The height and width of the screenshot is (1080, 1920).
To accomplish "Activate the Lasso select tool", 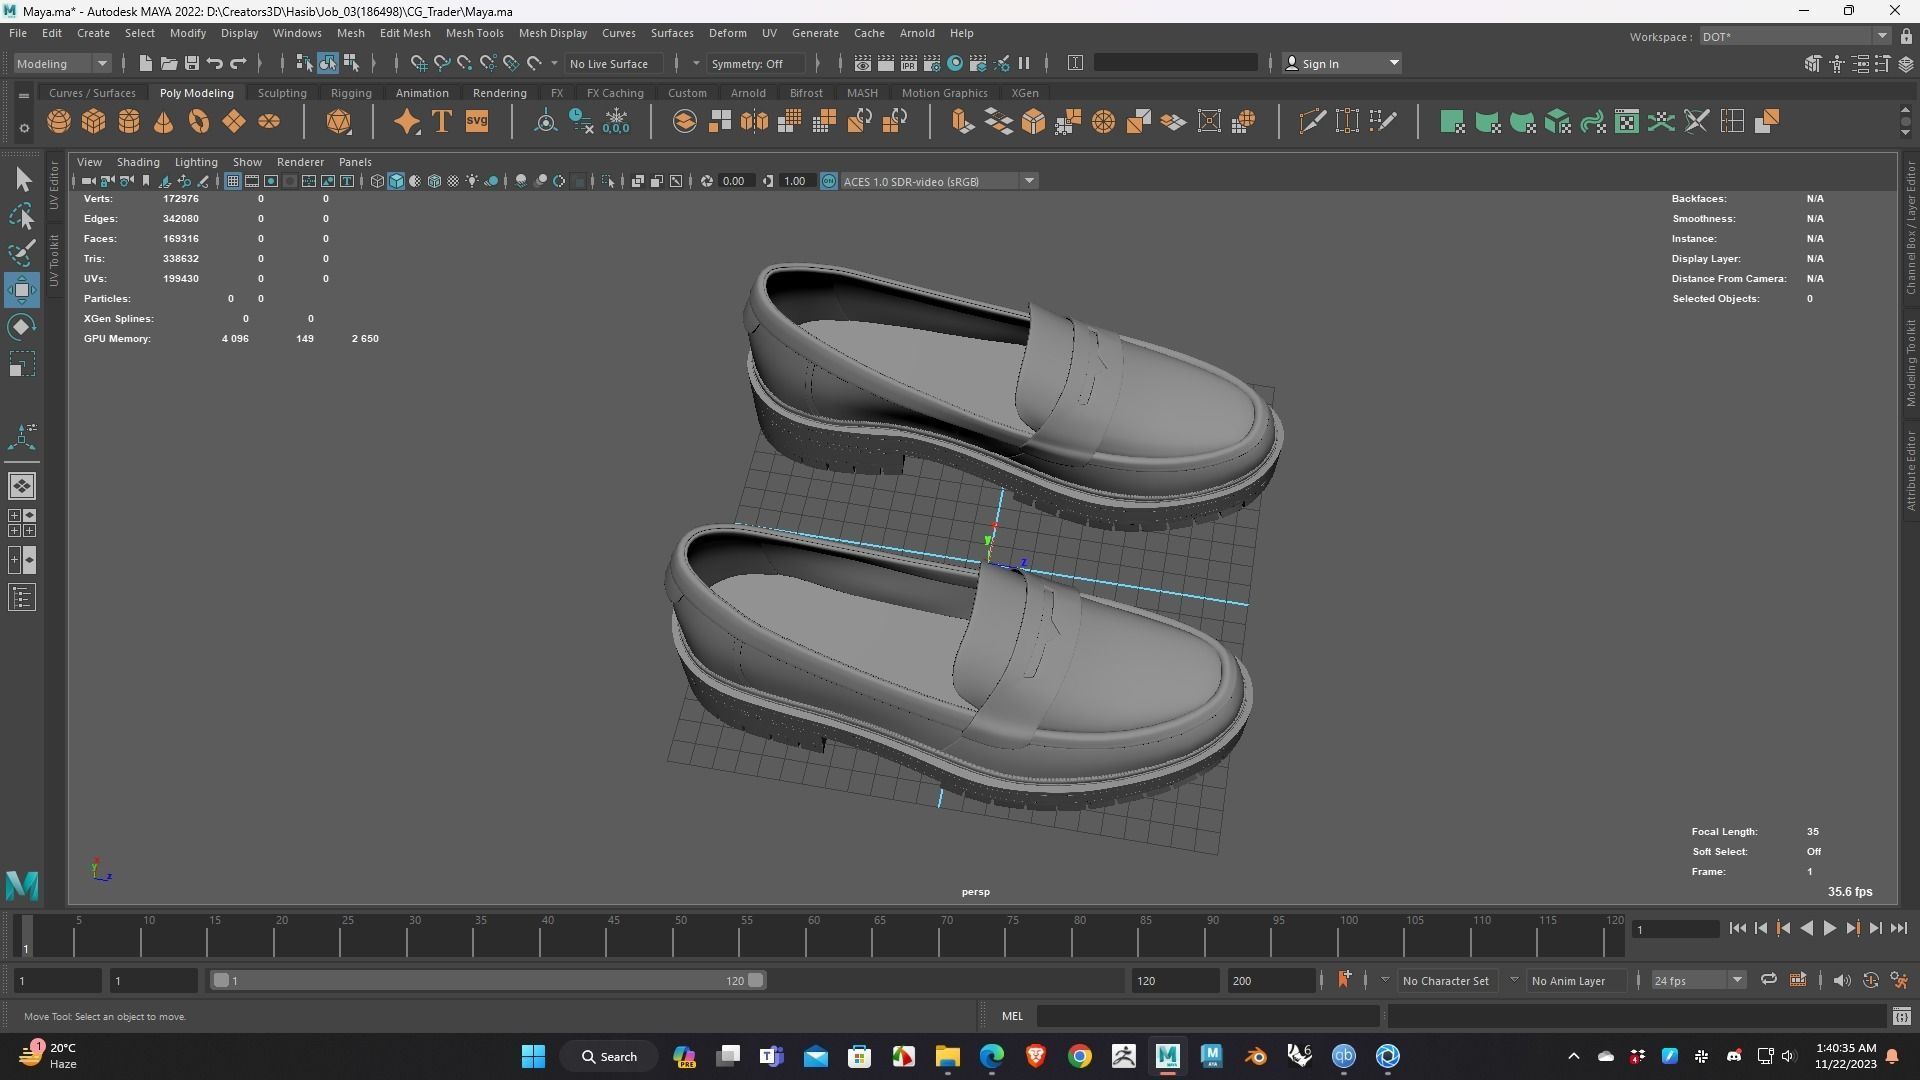I will pos(22,216).
